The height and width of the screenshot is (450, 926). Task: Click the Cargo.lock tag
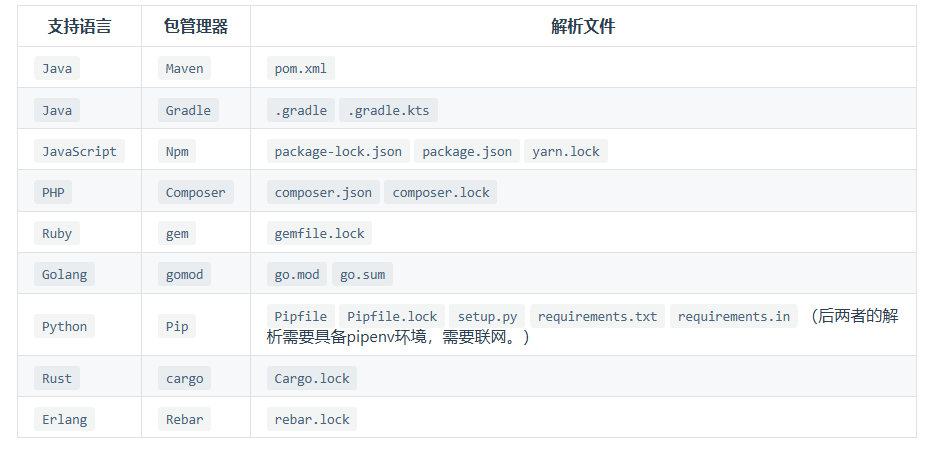tap(312, 379)
